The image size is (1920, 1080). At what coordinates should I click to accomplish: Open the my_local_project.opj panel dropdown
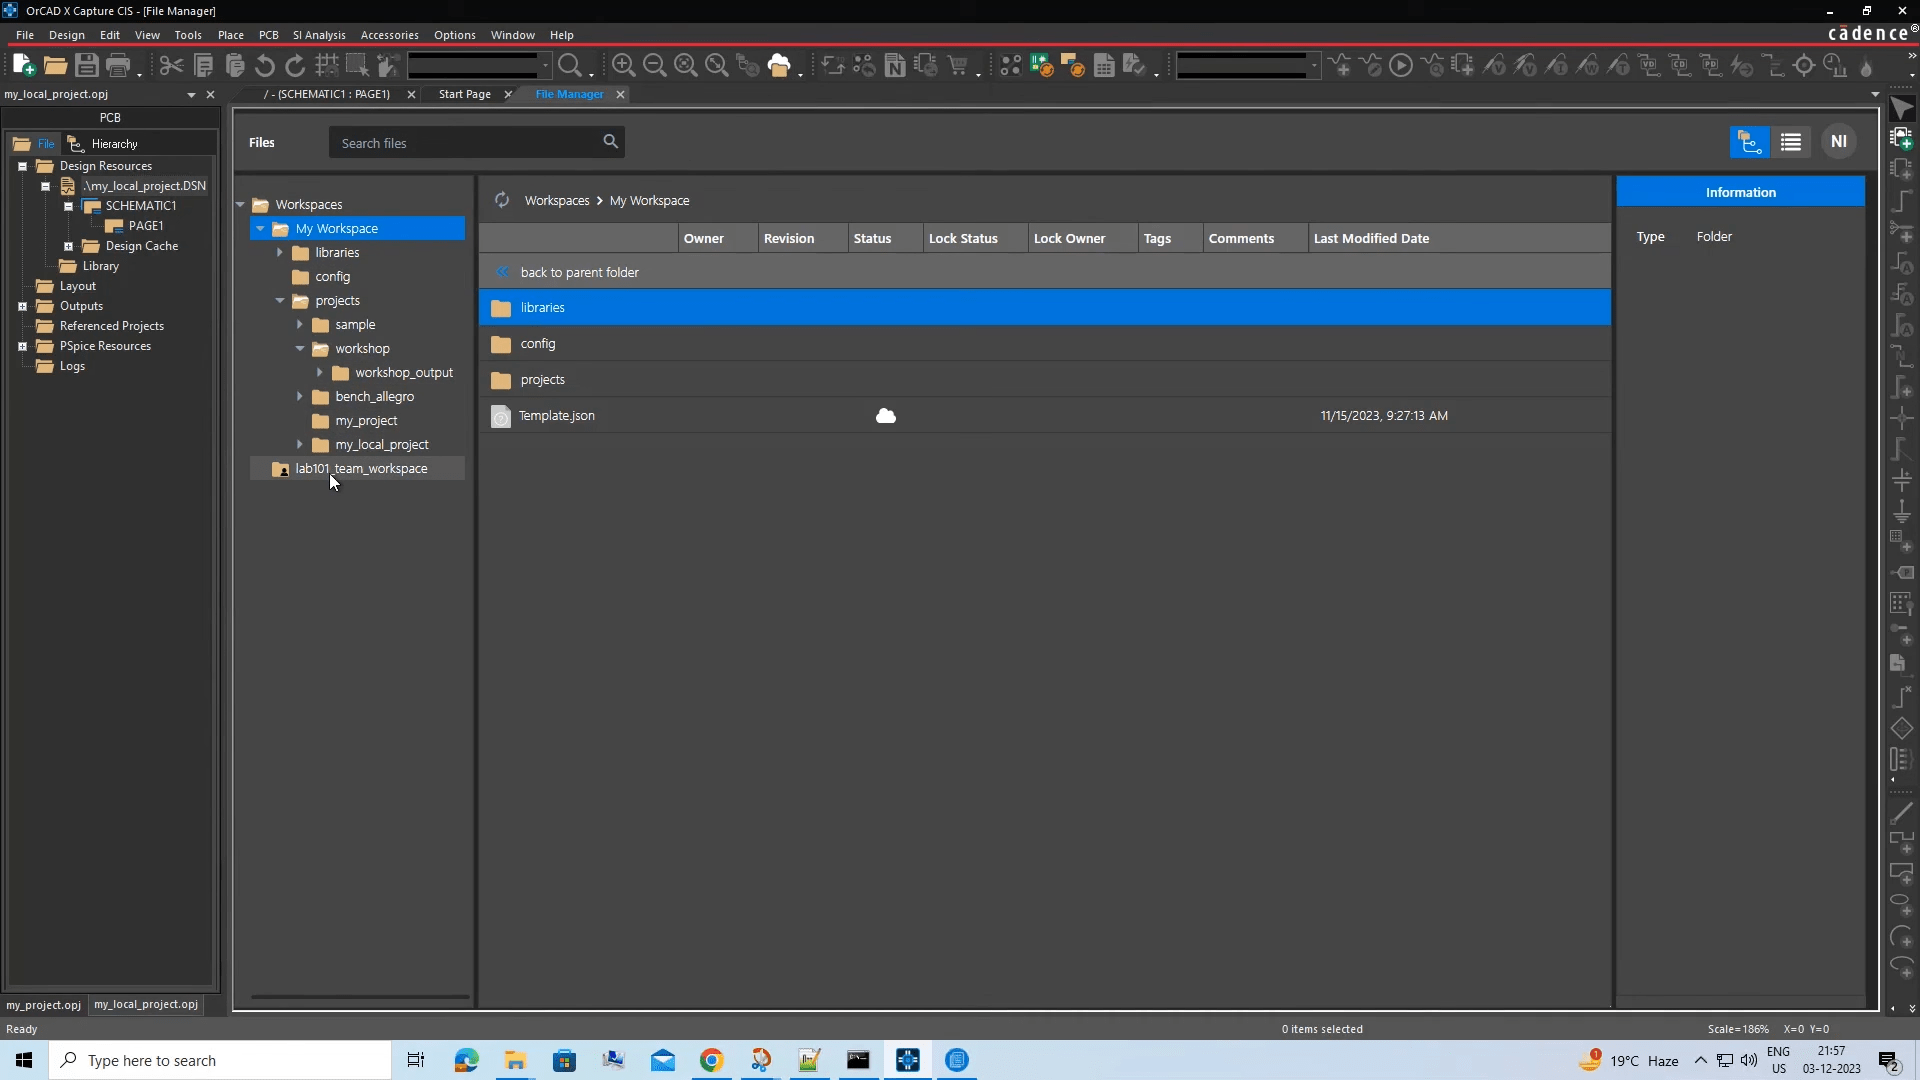(191, 95)
